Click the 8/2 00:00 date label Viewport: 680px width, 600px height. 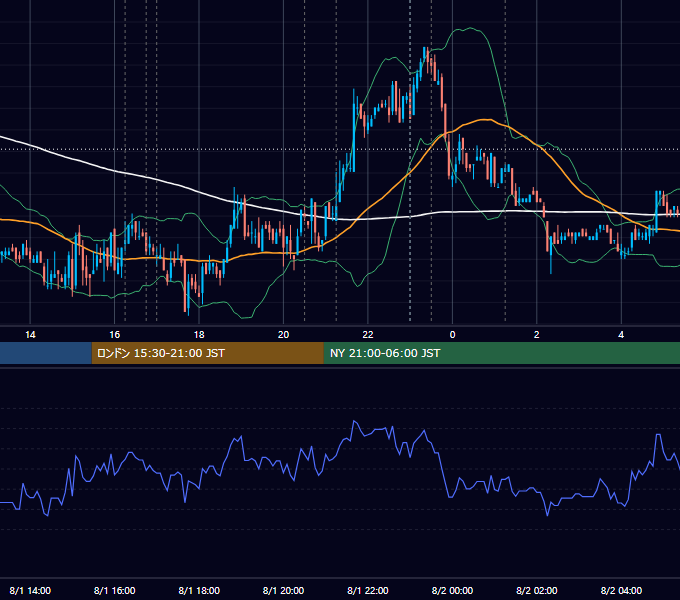point(452,590)
